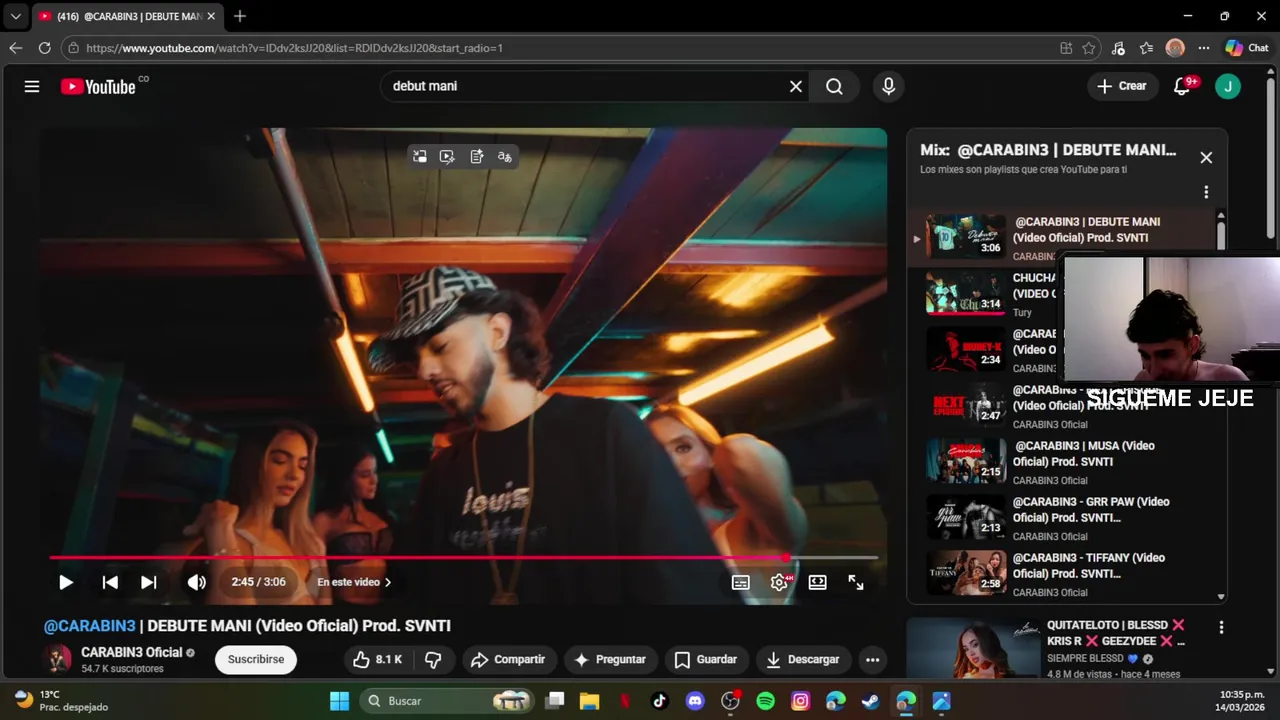
Task: Open the YouTube hamburger guide menu
Action: (x=32, y=86)
